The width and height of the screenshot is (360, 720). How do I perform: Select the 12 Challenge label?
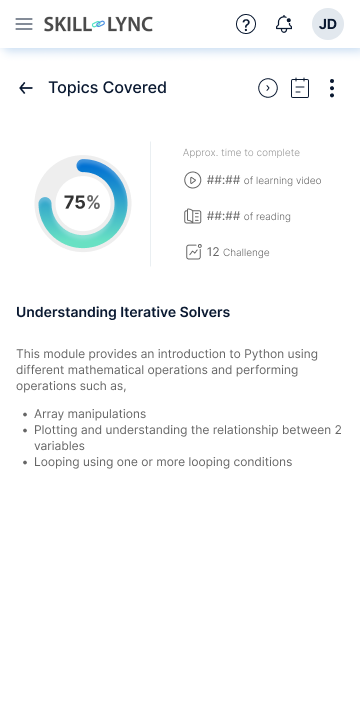pos(238,252)
